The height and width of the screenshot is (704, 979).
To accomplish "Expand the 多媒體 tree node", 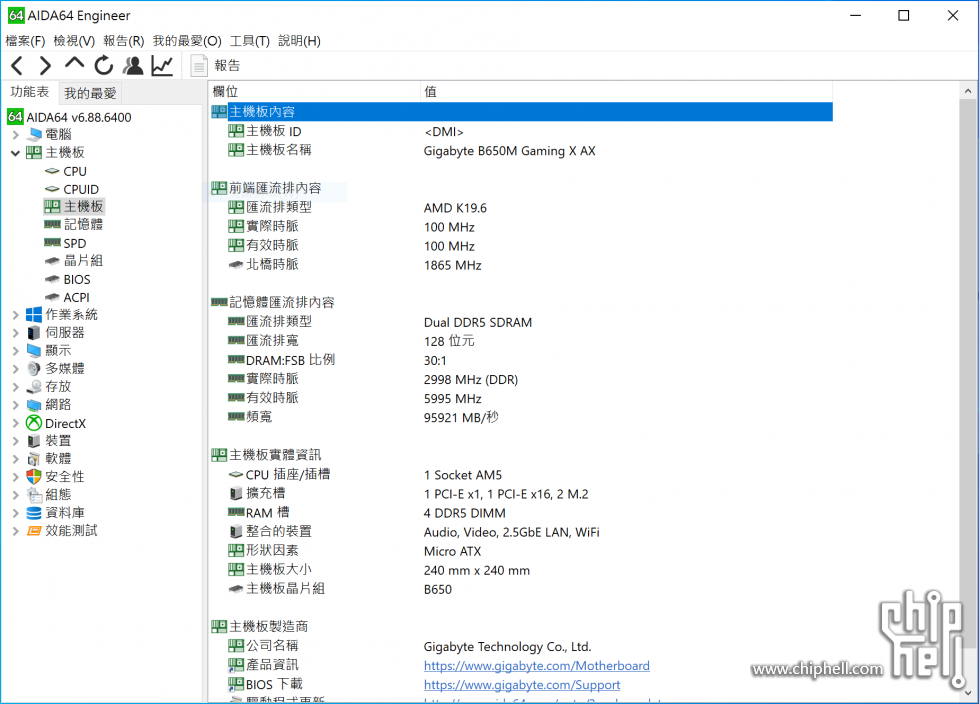I will pos(16,369).
